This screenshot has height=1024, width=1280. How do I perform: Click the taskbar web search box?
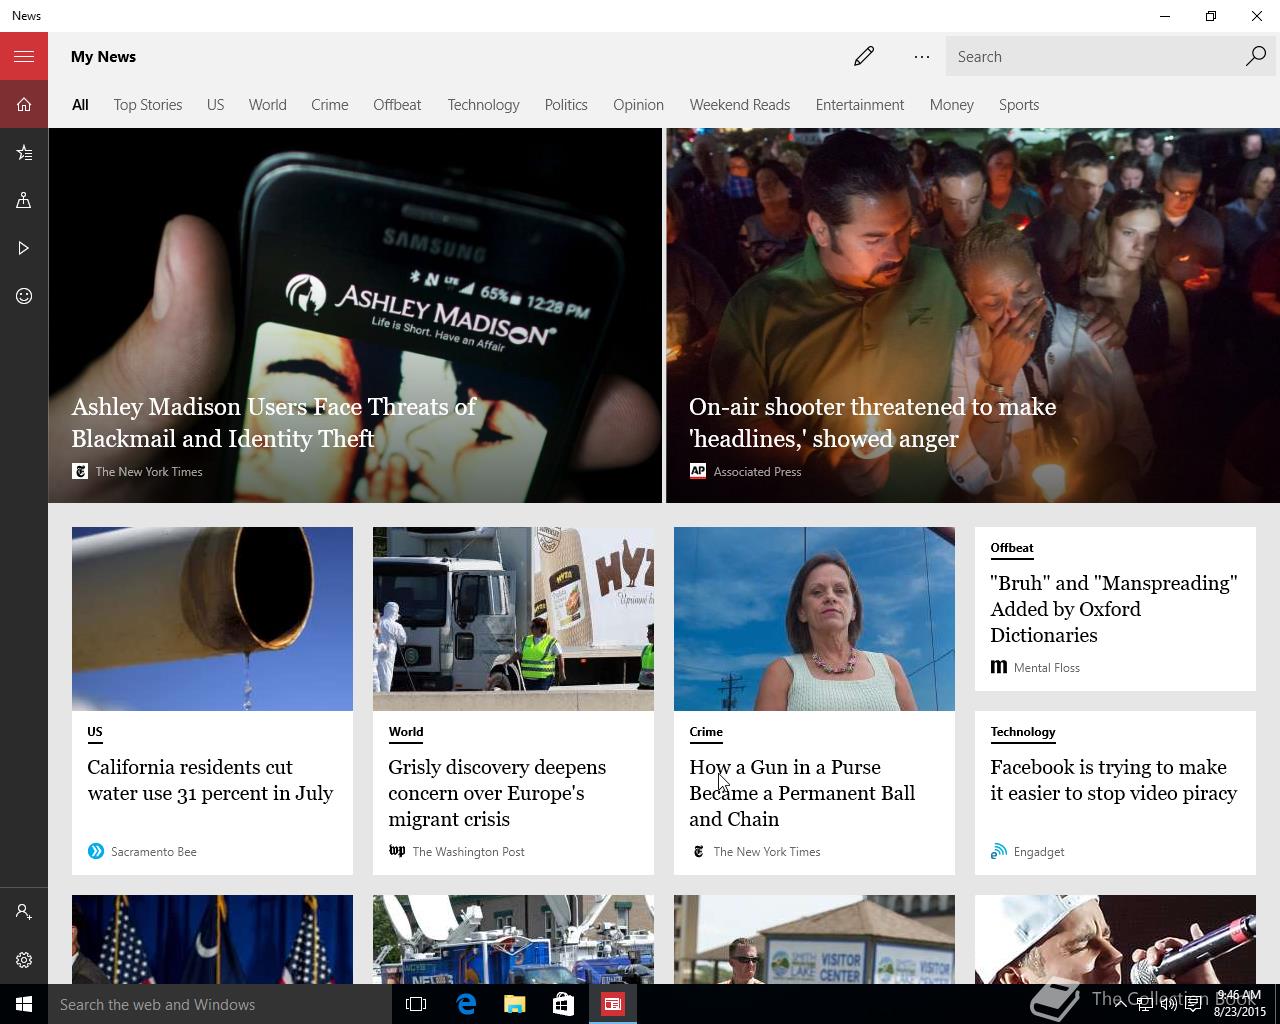coord(220,1004)
